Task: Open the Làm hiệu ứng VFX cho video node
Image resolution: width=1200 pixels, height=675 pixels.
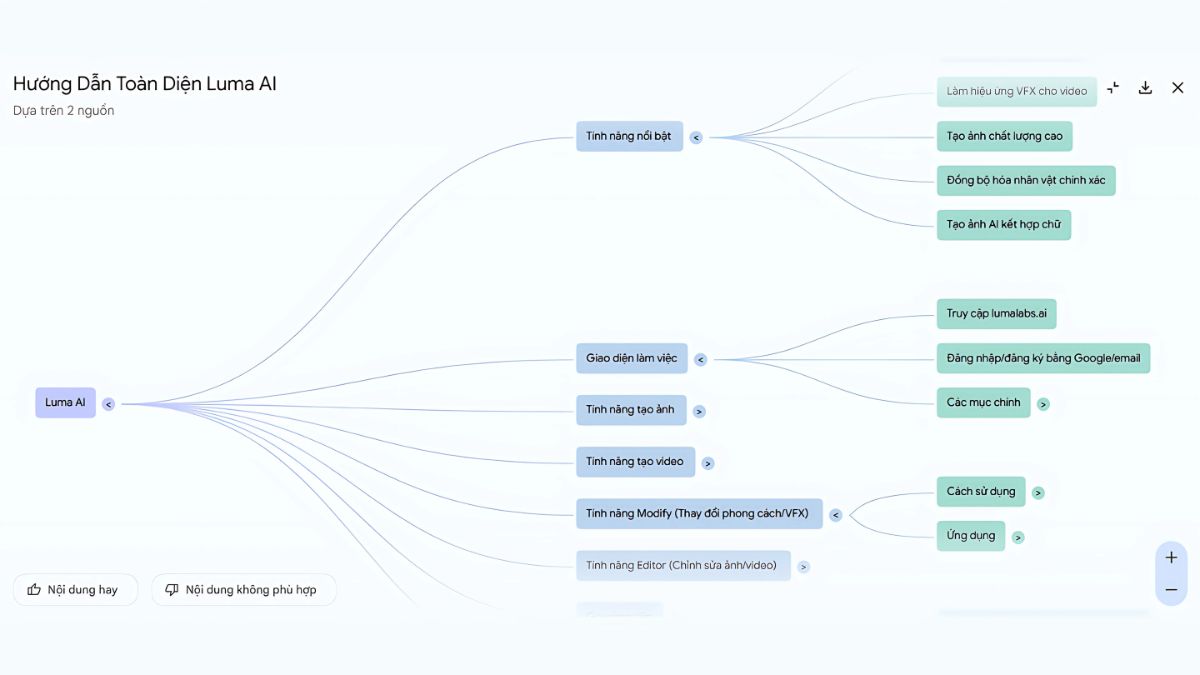Action: coord(1017,92)
